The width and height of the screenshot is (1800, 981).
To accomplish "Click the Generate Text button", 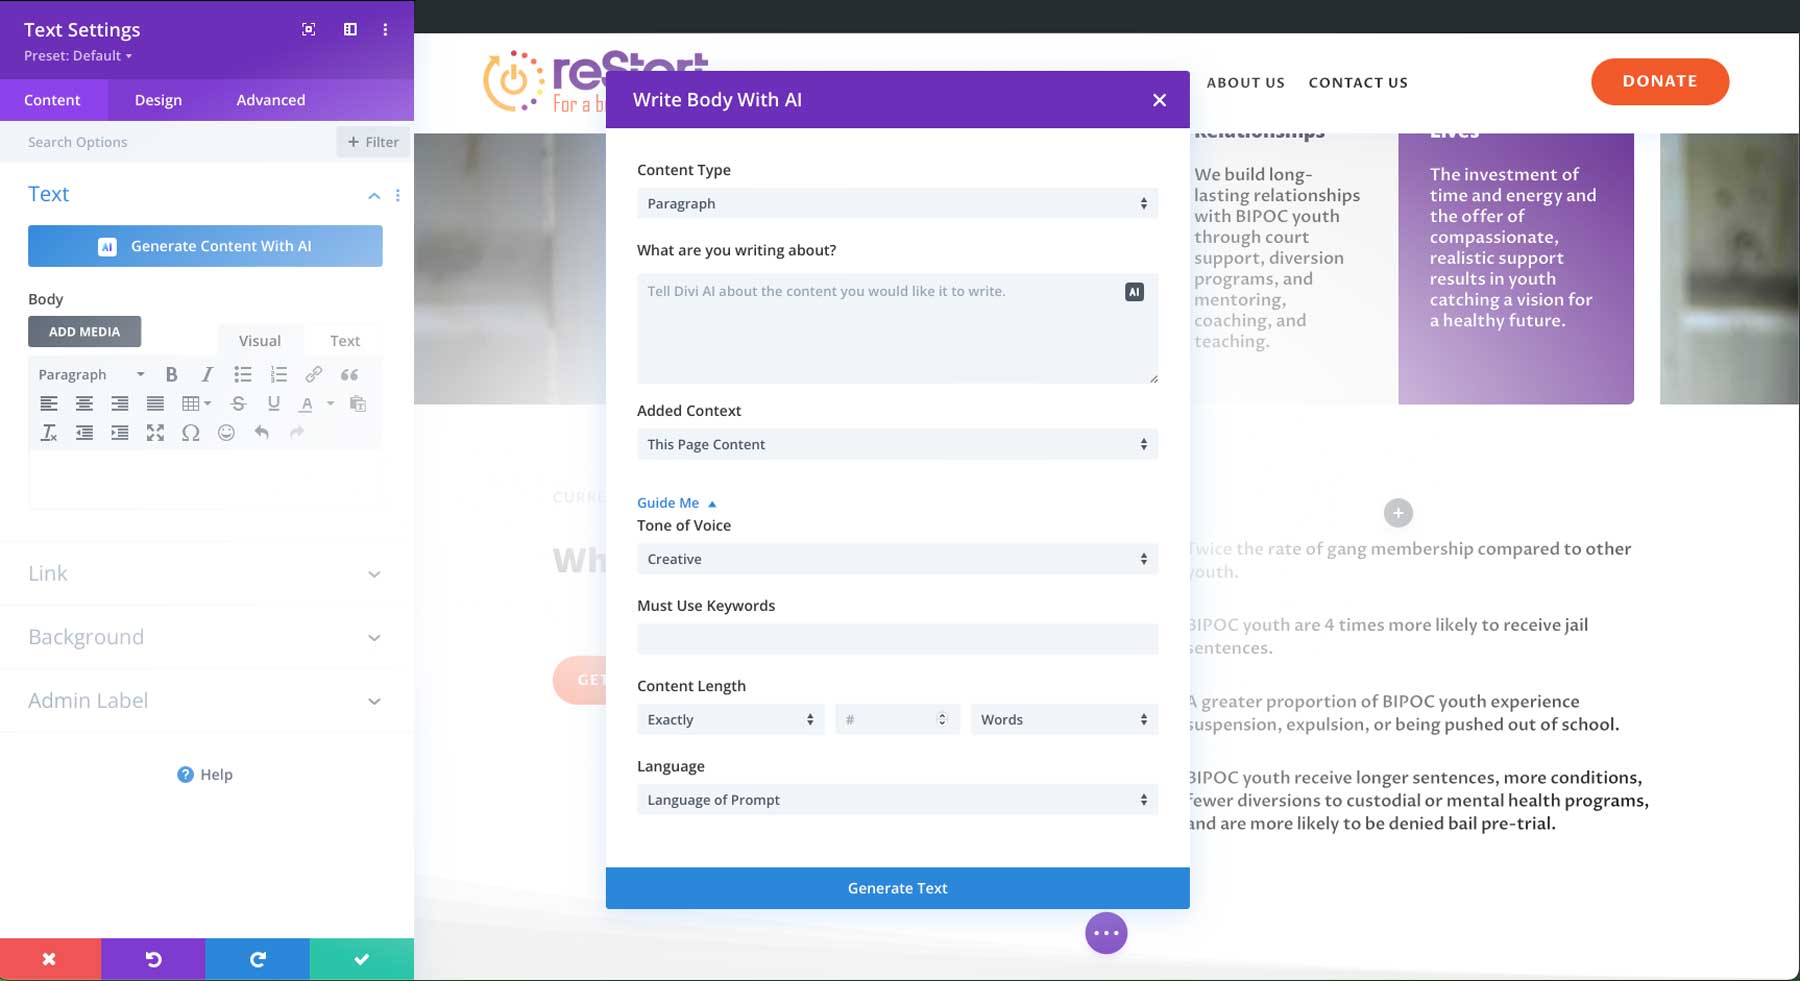I will [x=897, y=887].
